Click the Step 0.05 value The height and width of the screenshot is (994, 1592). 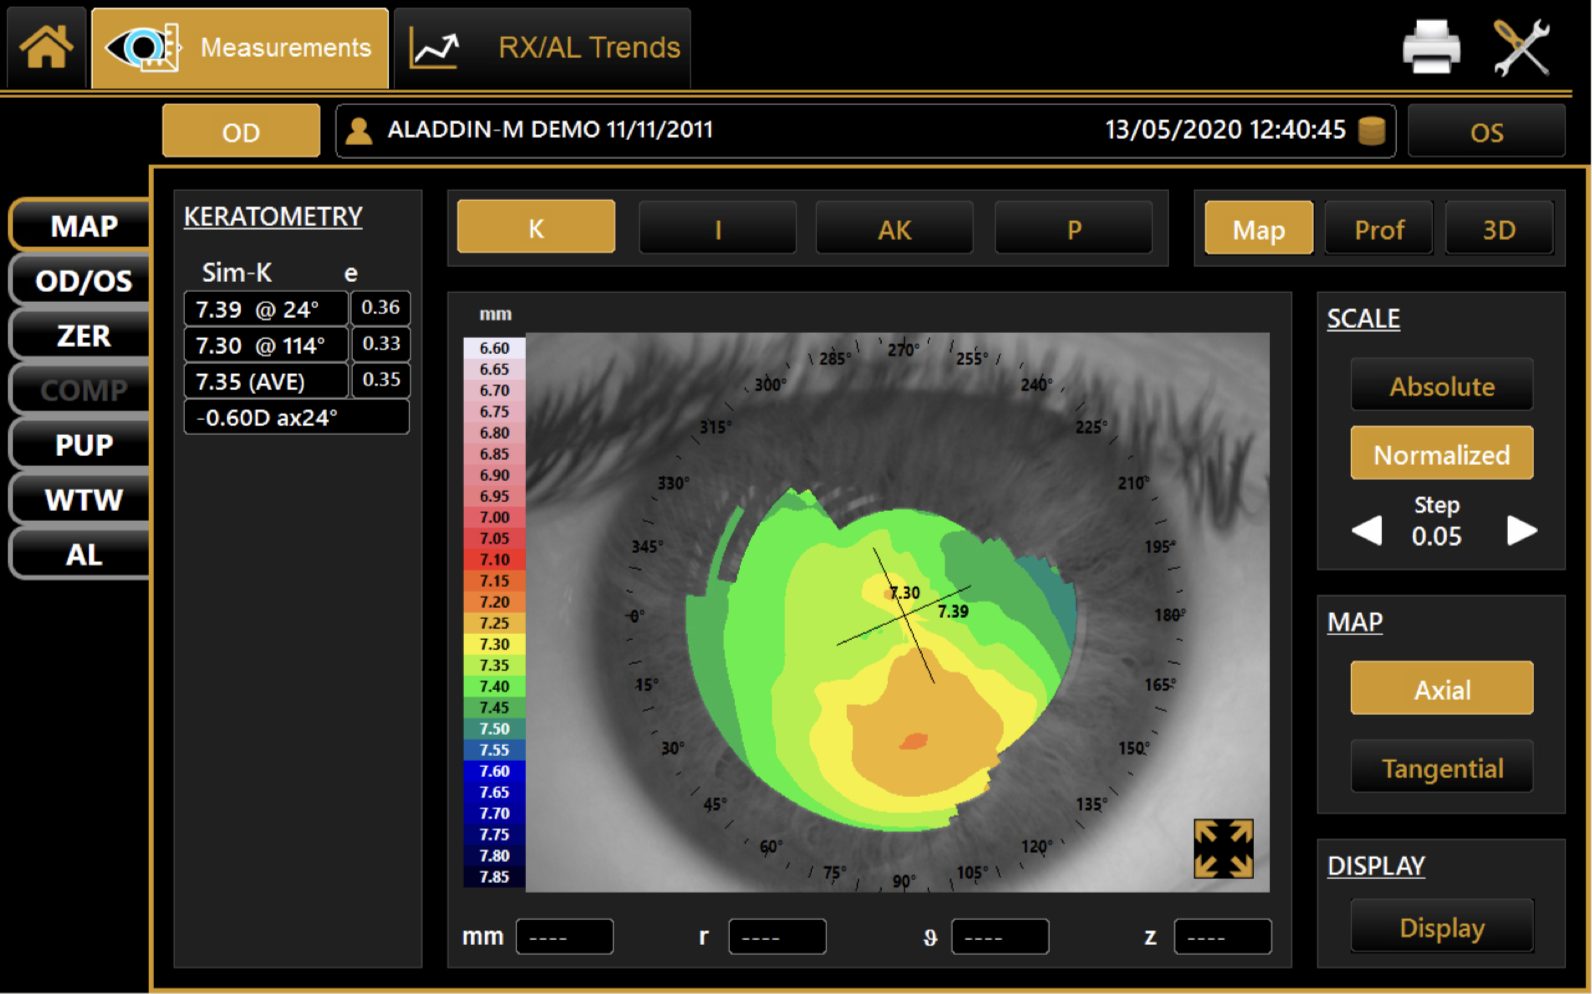coord(1436,536)
